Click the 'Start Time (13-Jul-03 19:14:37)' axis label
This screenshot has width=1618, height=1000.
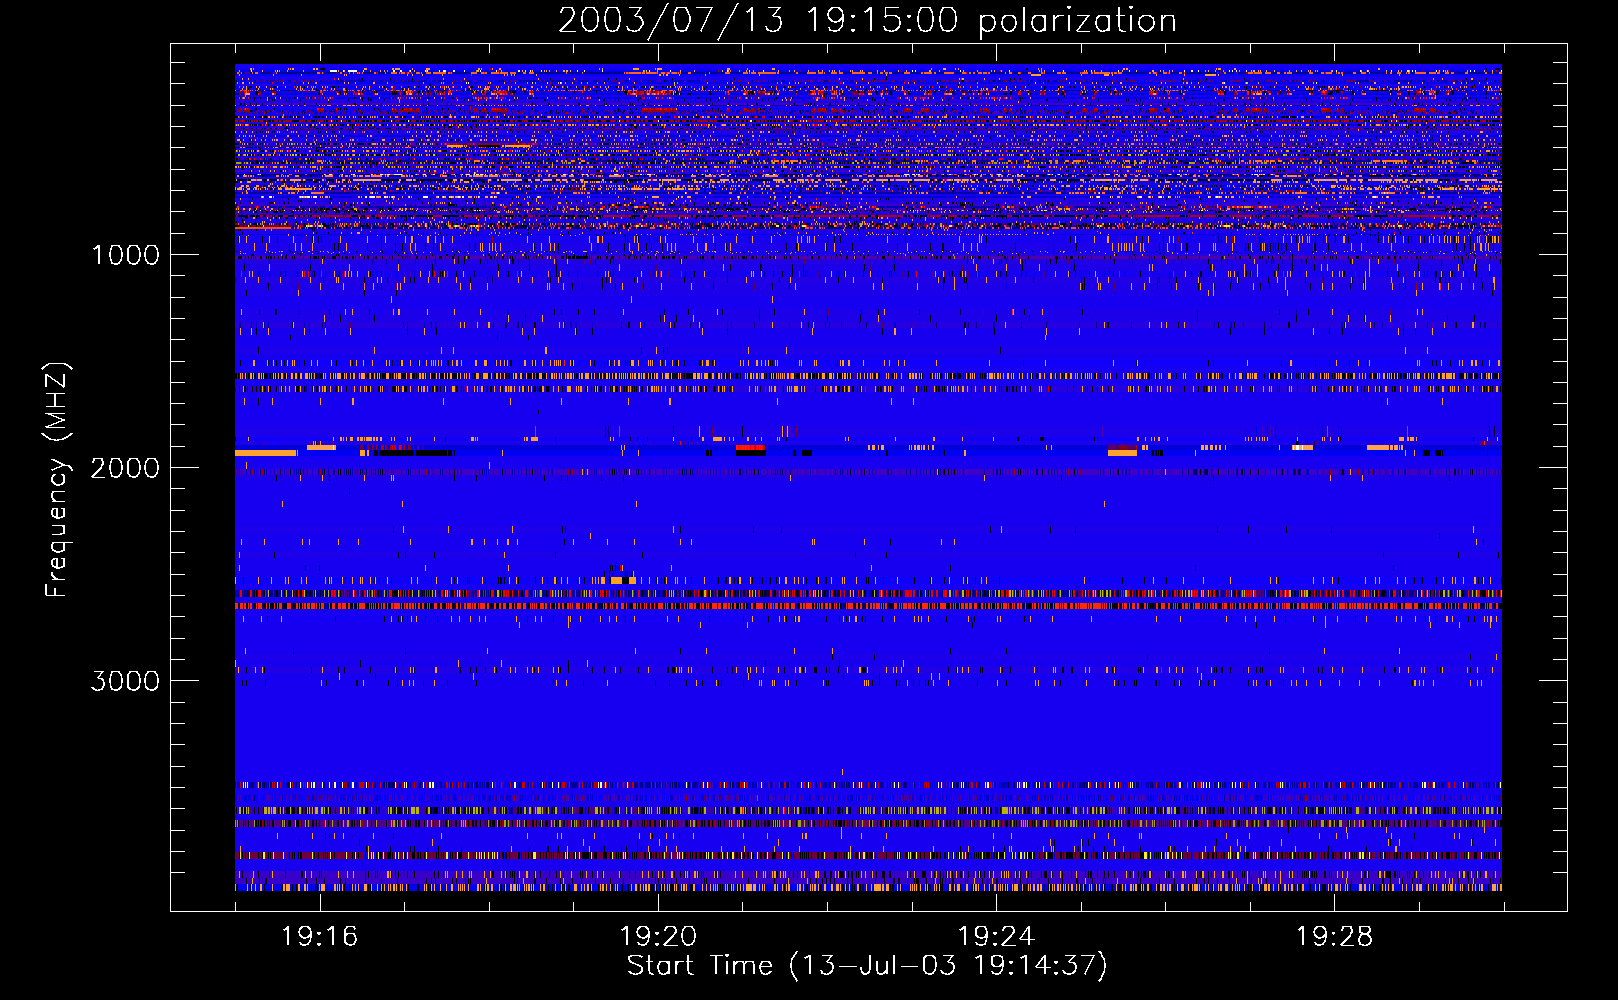pos(867,966)
